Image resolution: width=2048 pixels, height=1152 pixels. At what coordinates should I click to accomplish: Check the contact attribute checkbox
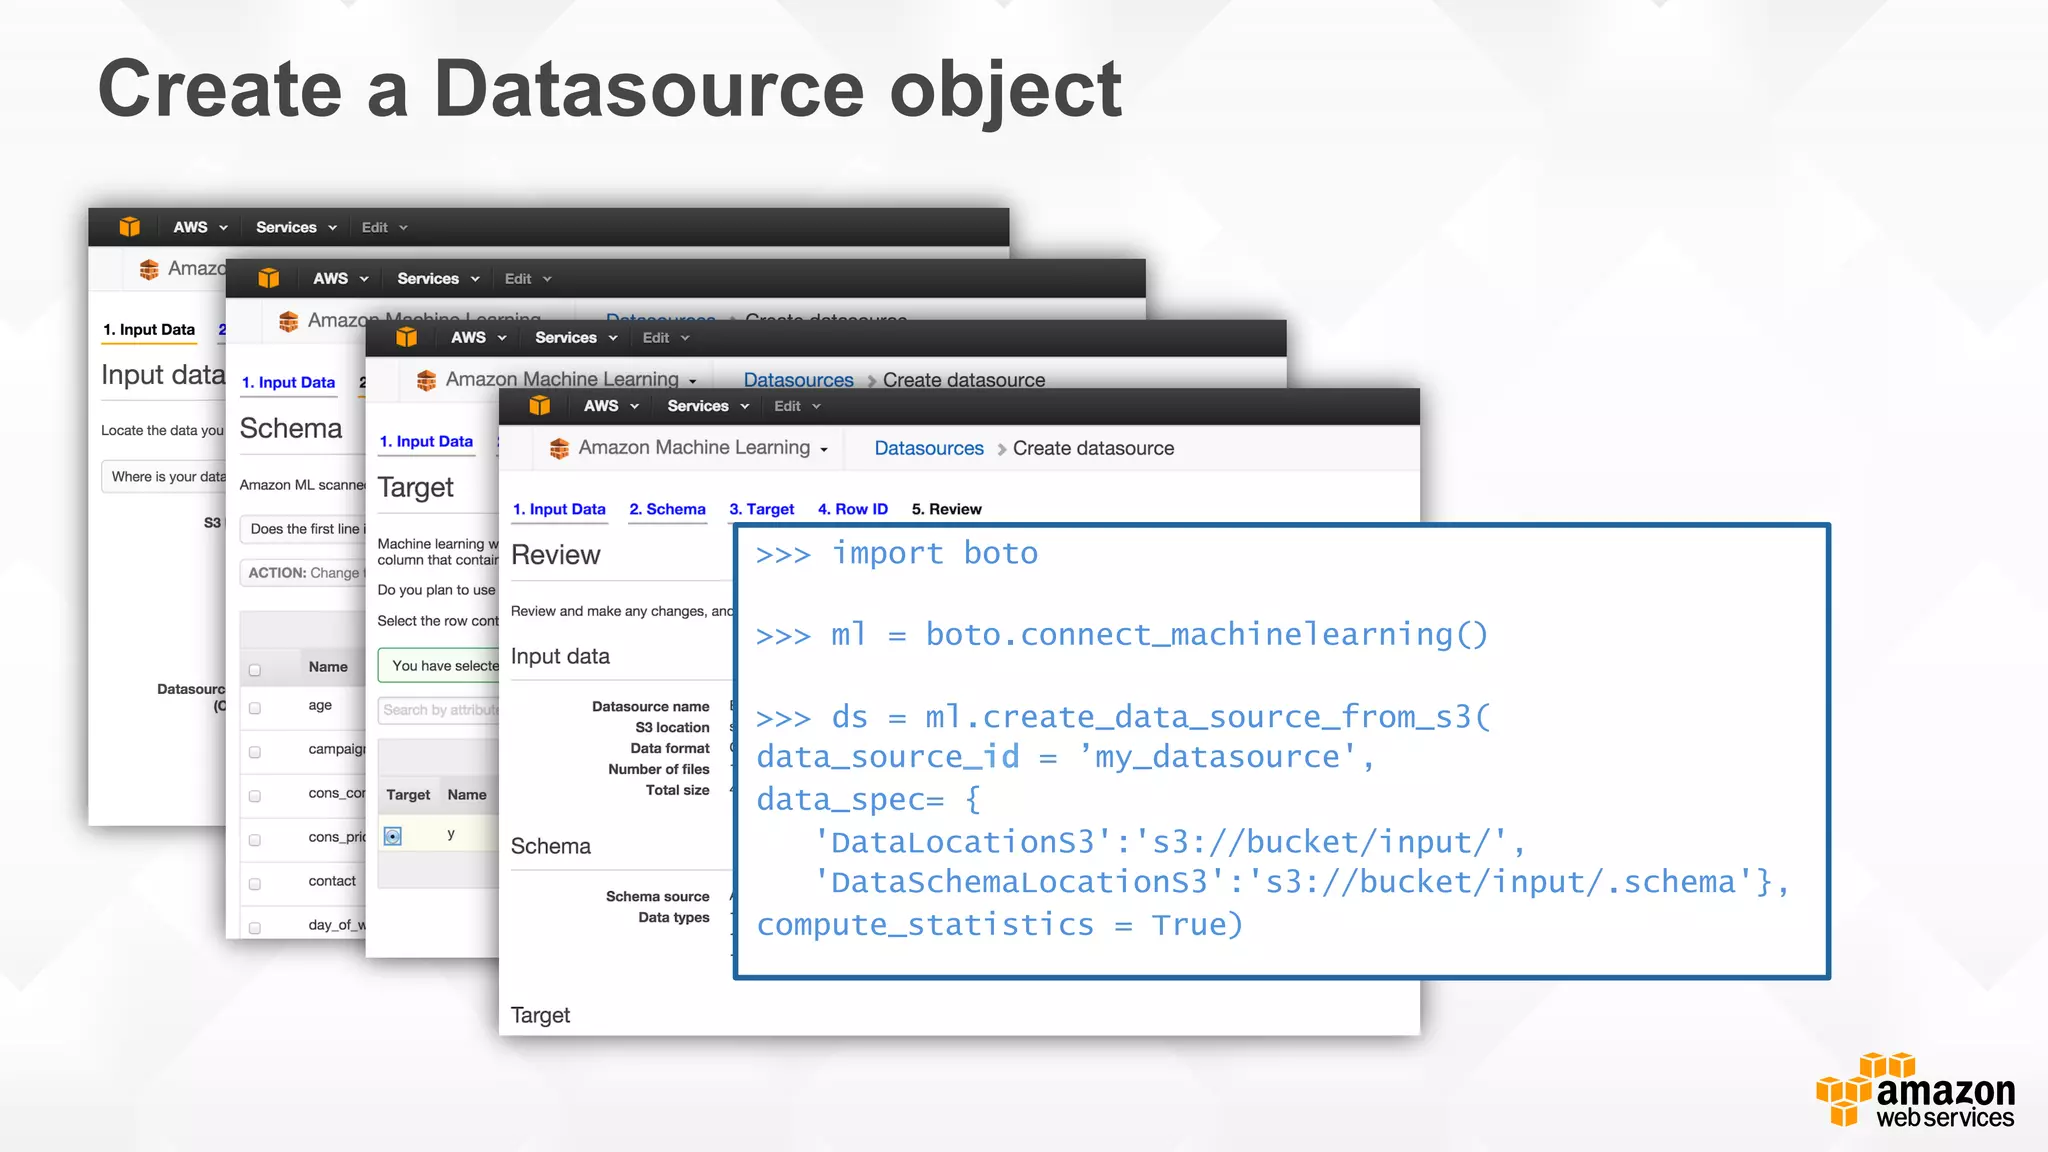click(x=255, y=884)
